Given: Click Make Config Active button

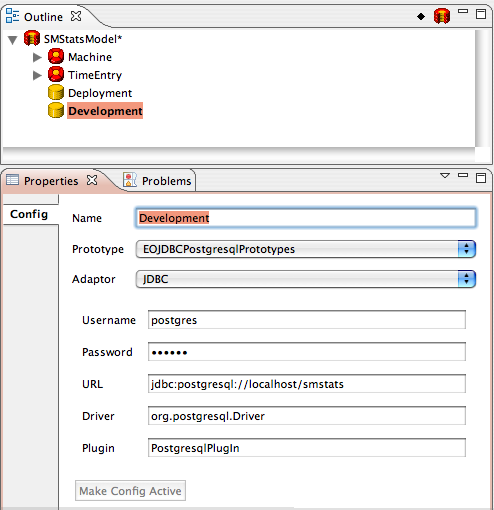Looking at the screenshot, I should (x=130, y=491).
